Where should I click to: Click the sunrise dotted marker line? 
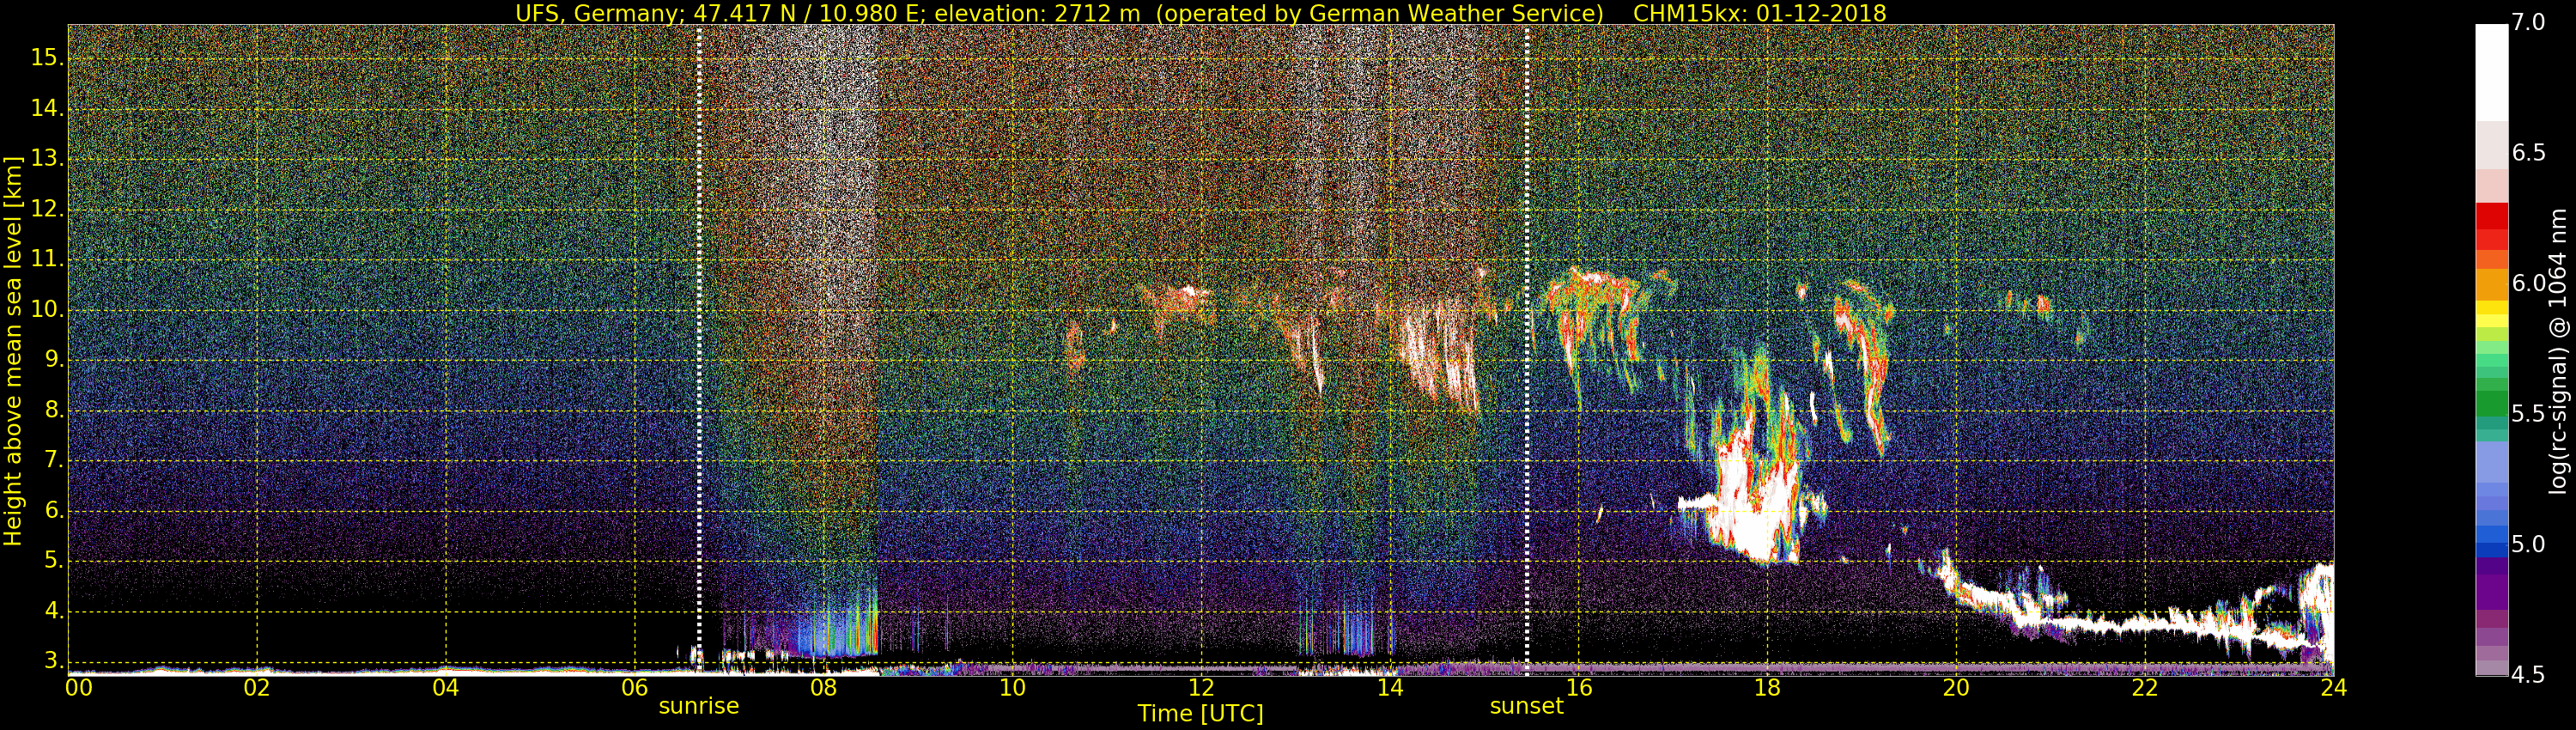(699, 349)
